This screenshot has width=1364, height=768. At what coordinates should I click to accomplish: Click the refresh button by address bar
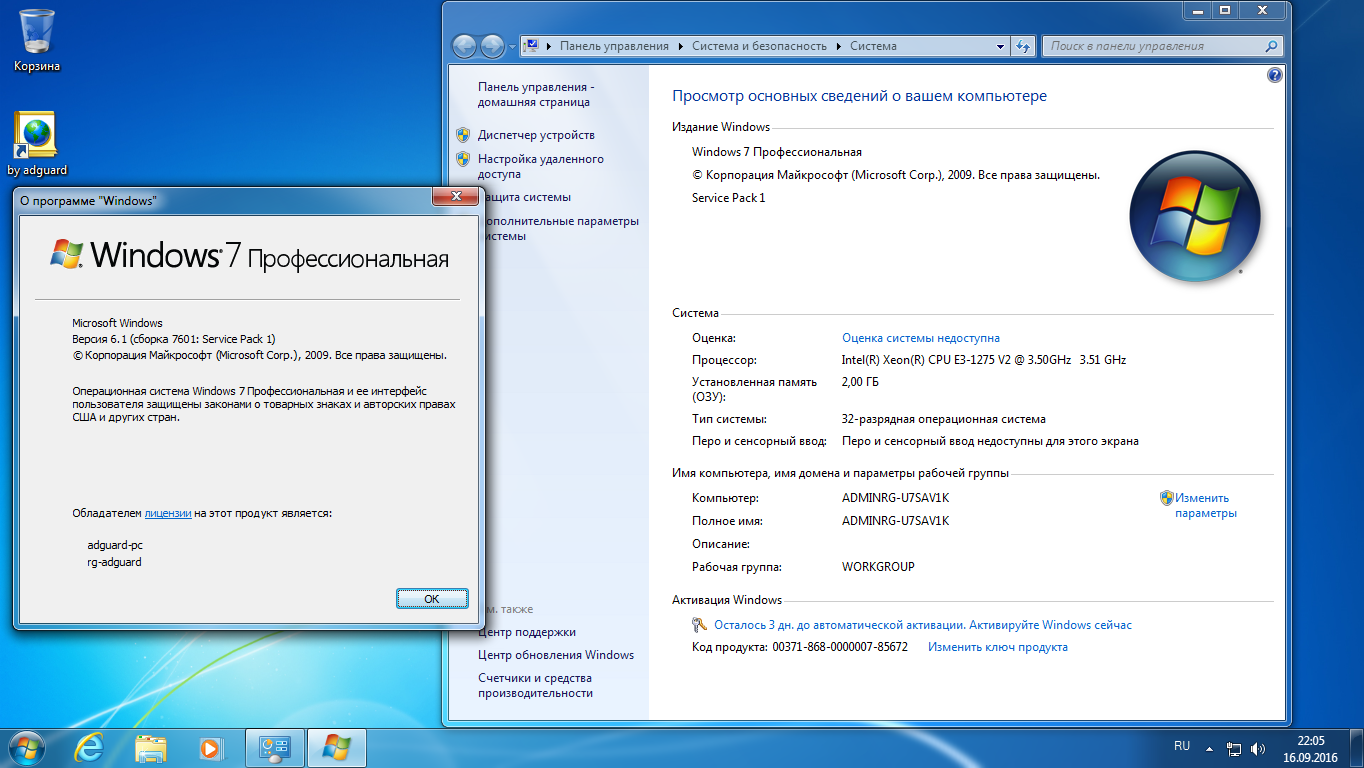[1023, 46]
